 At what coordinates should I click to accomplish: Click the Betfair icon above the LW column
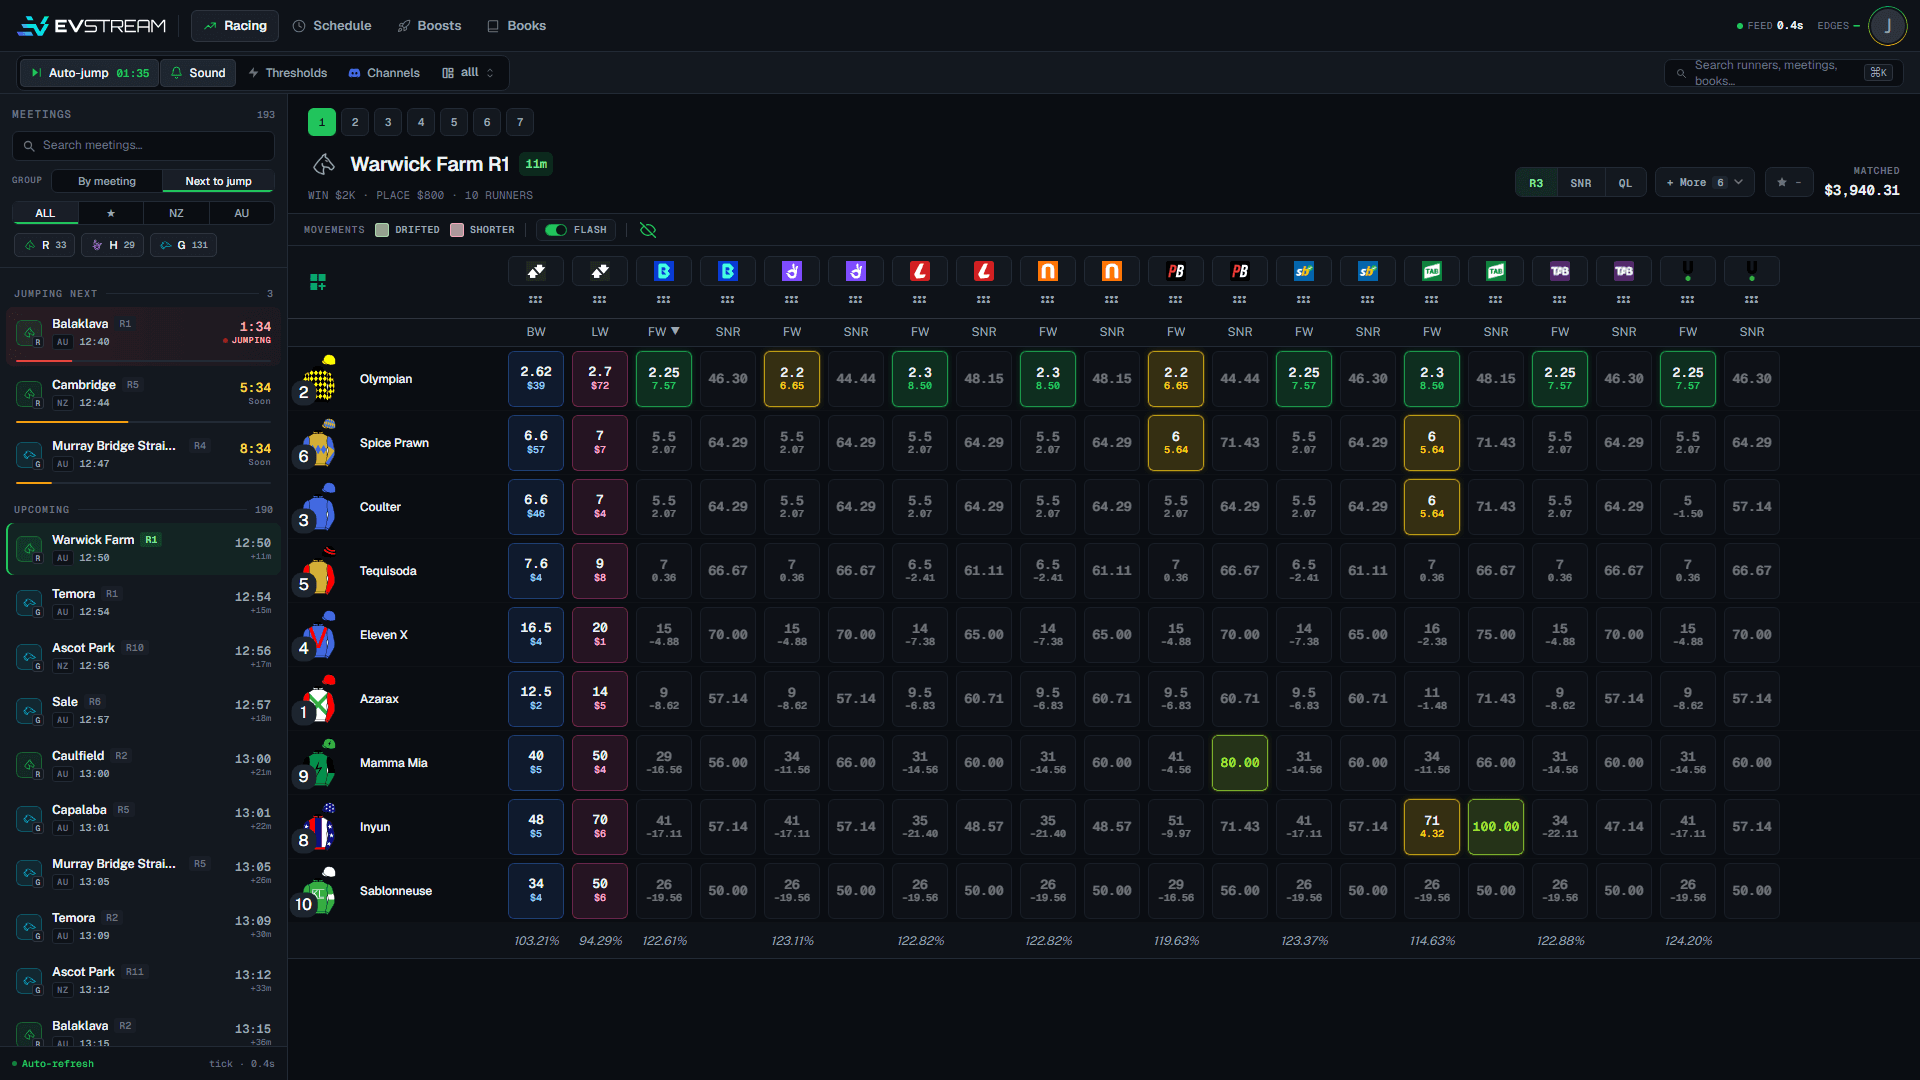pos(600,271)
